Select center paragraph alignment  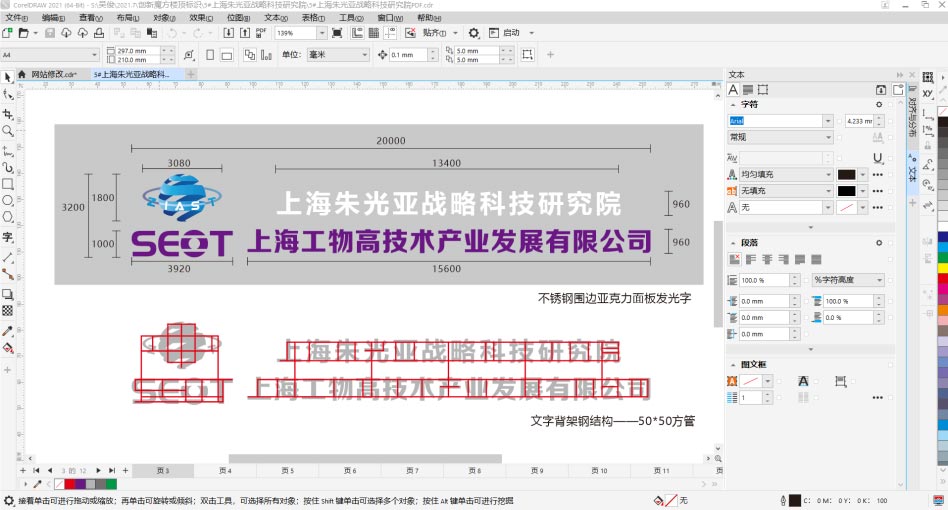coord(767,259)
